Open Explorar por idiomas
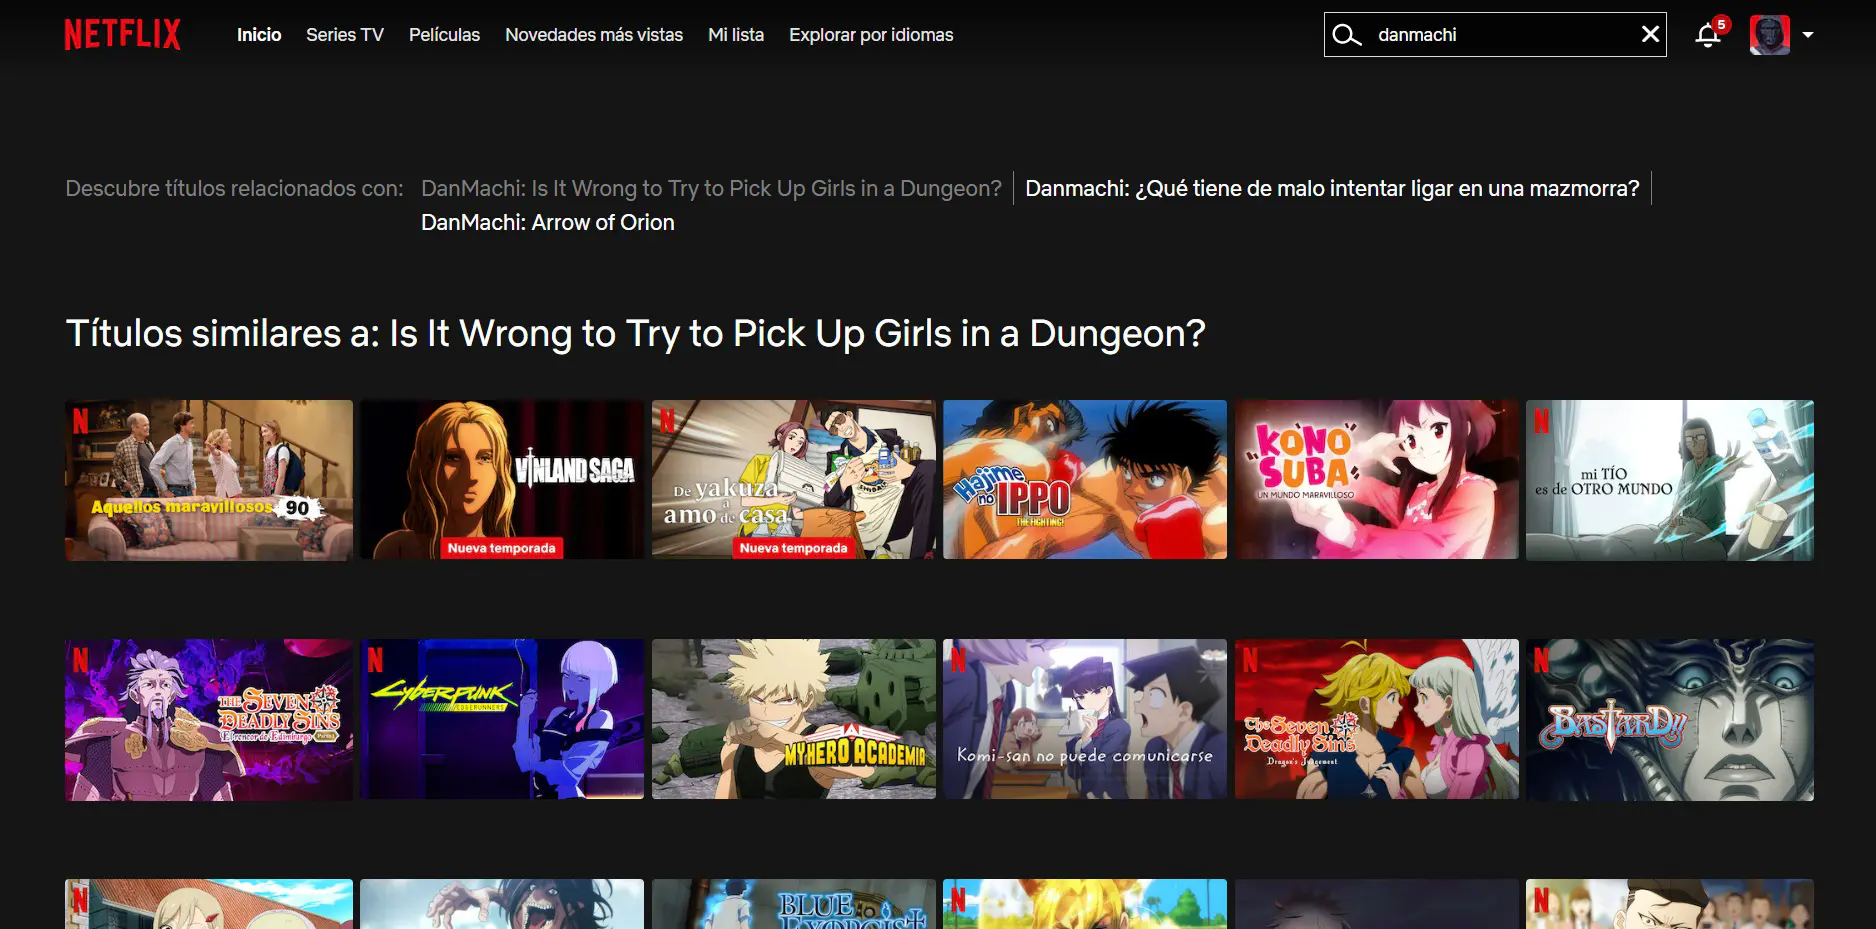The image size is (1876, 929). 871,35
